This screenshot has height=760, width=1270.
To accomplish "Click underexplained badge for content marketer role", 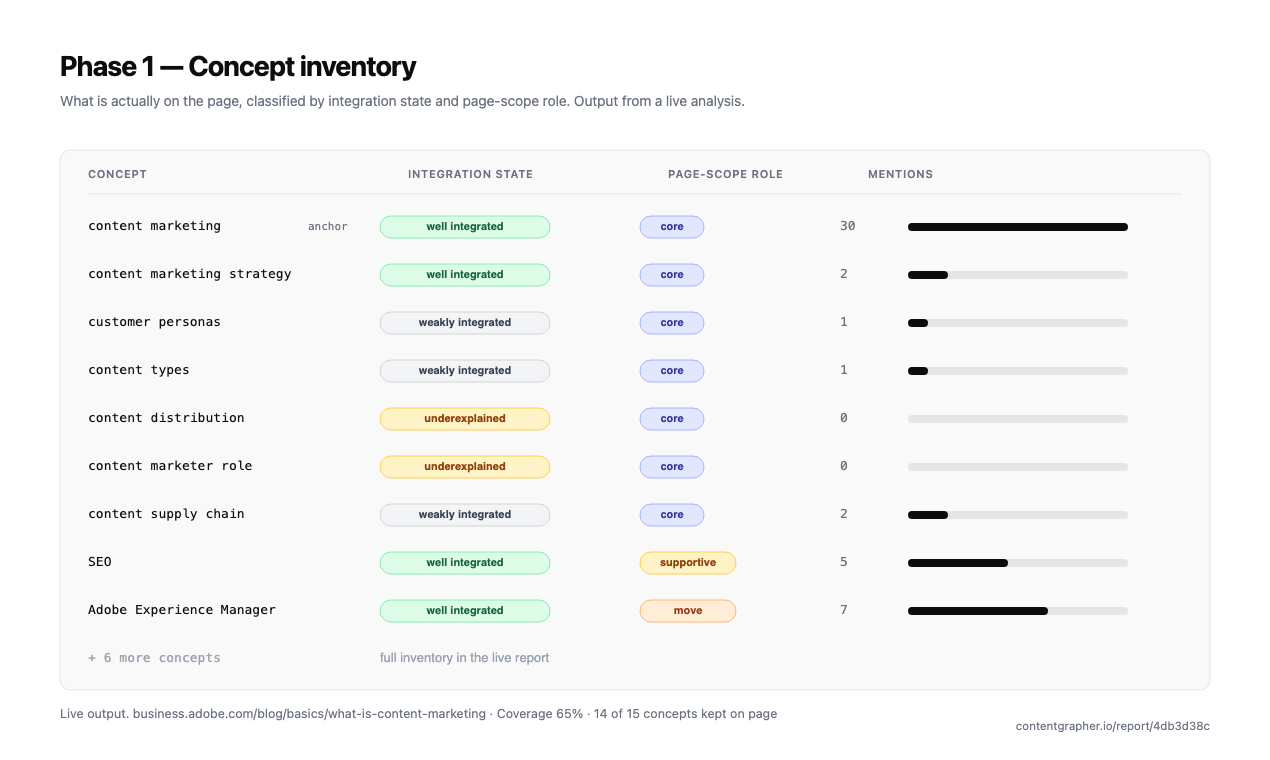I will coord(465,467).
